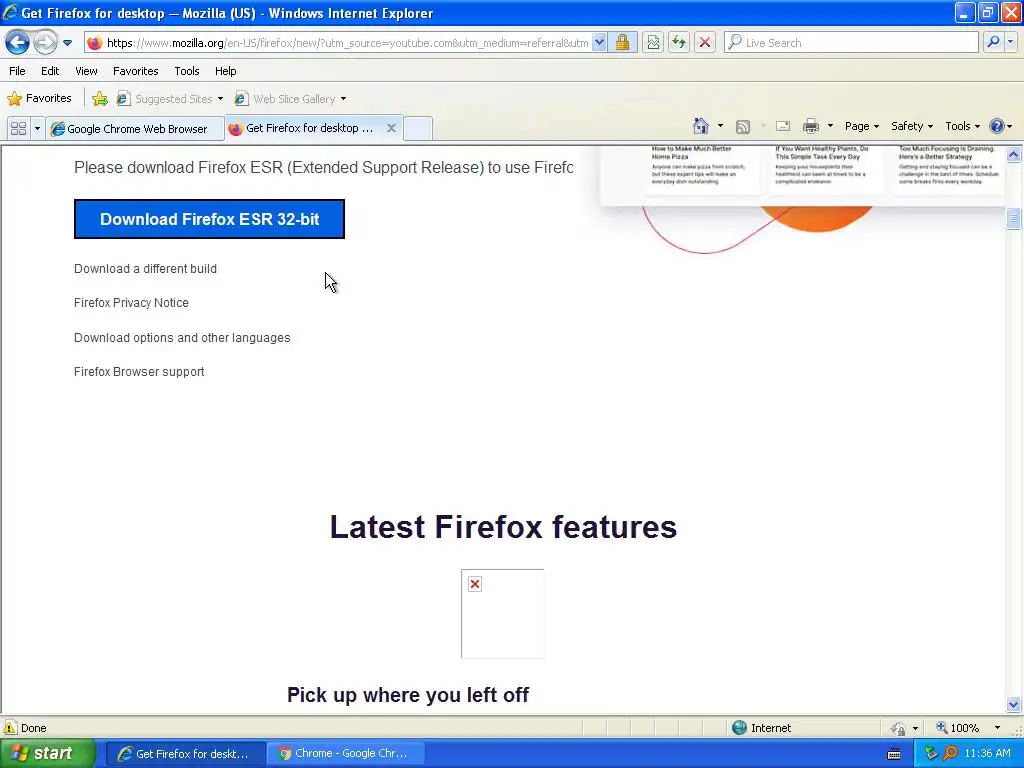The image size is (1024, 768).
Task: Switch to Google Chrome Web Browser tab
Action: 136,129
